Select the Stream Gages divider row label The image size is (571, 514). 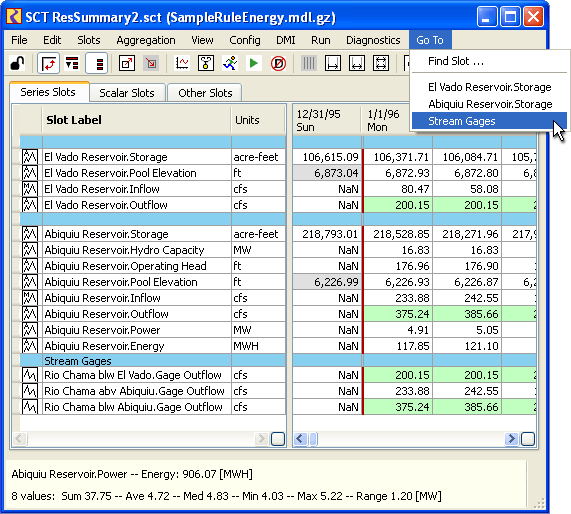78,361
